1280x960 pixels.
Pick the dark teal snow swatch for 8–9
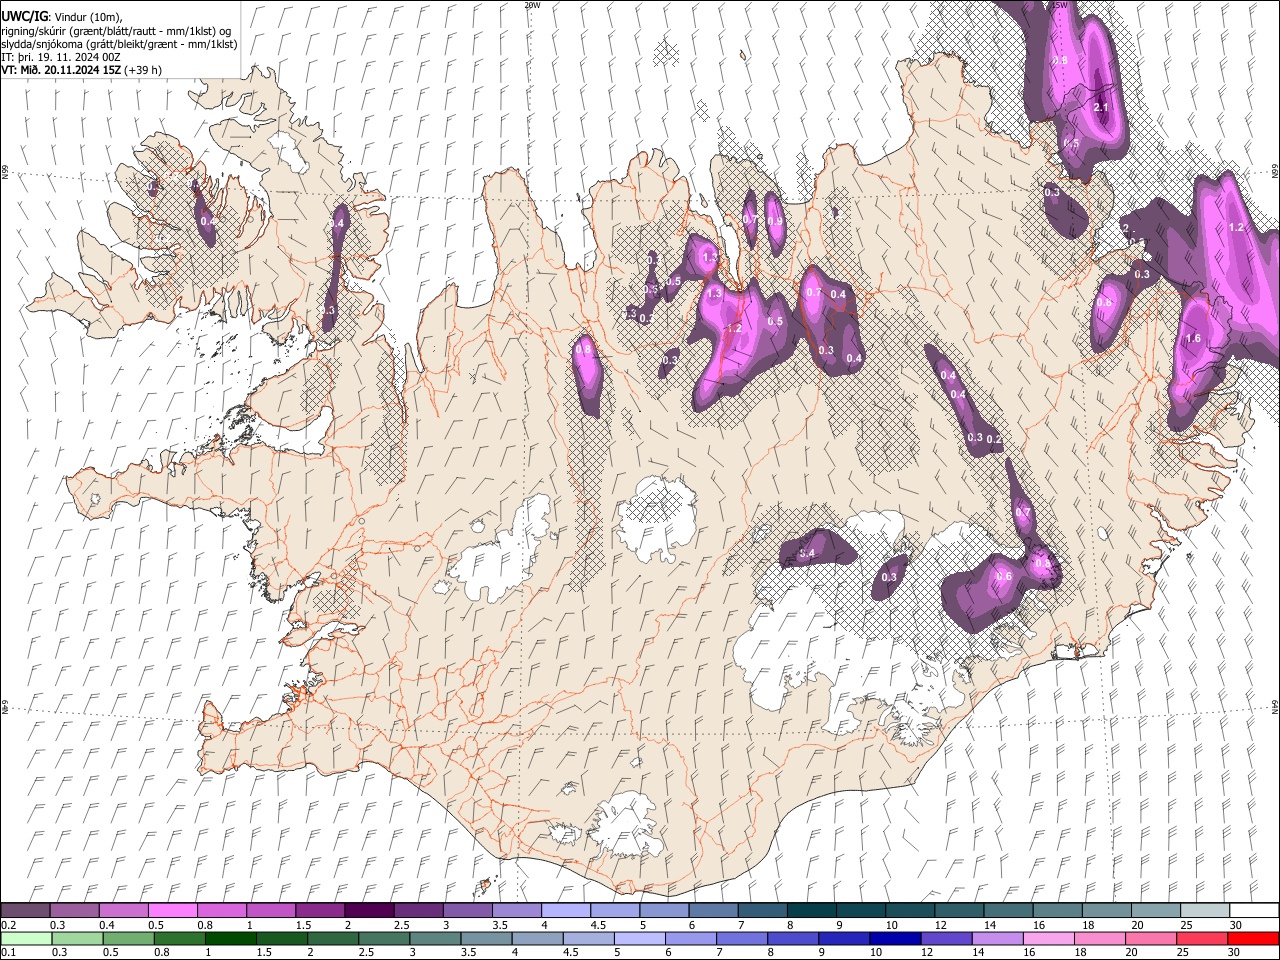pos(812,911)
